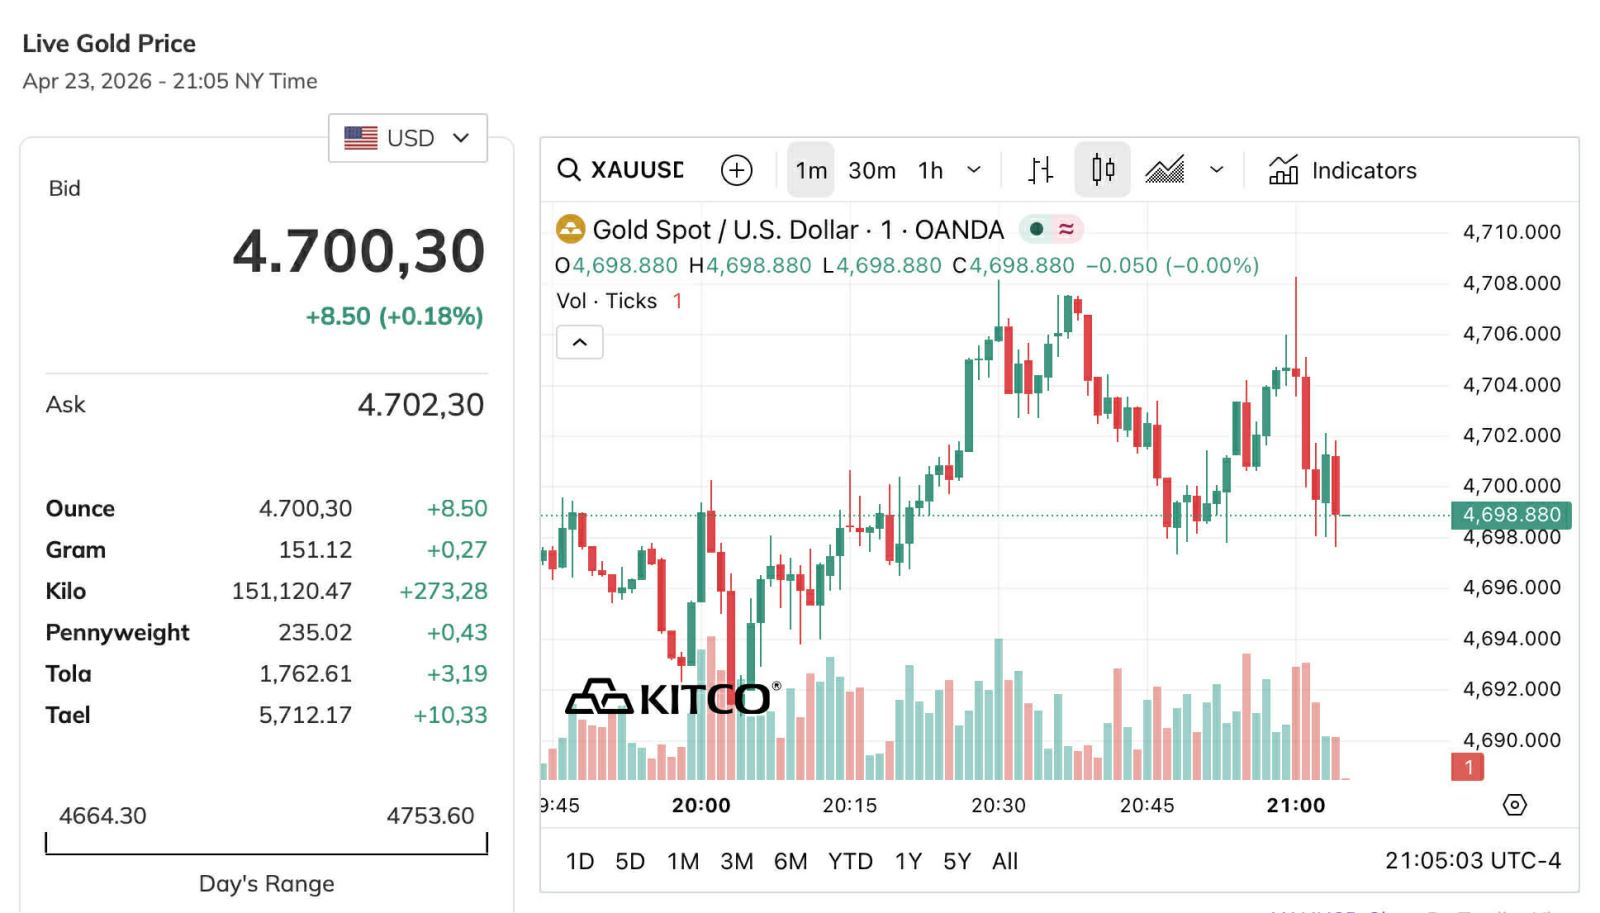Screen dimensions: 1600x913
Task: Open the Indicators panel
Action: click(x=1343, y=170)
